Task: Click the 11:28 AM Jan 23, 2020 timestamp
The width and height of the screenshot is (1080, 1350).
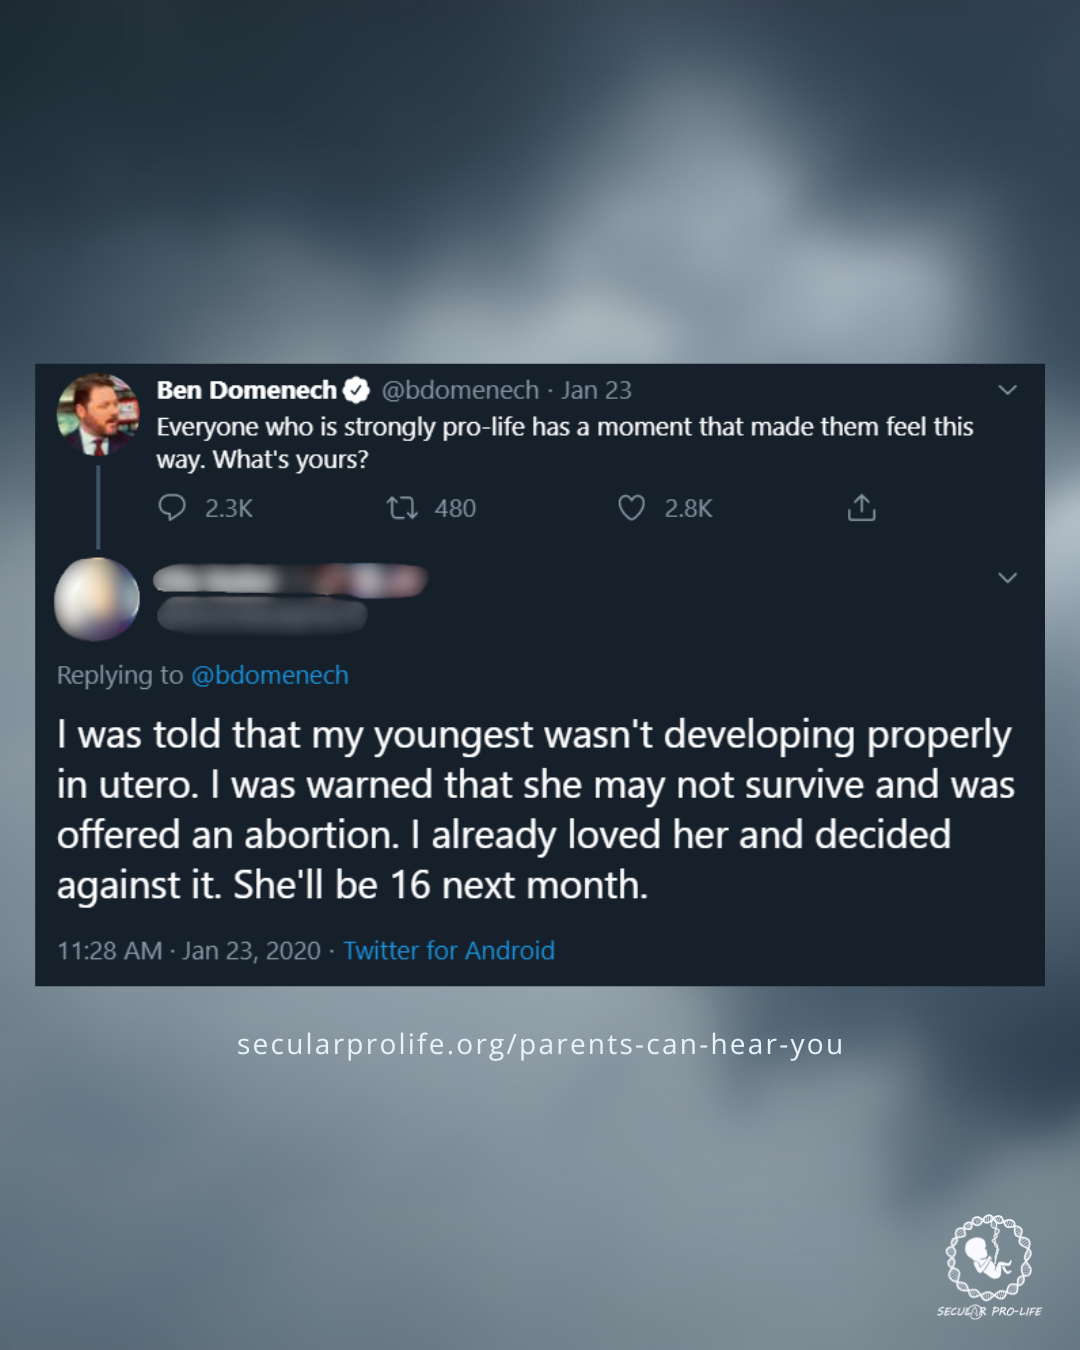Action: tap(189, 950)
